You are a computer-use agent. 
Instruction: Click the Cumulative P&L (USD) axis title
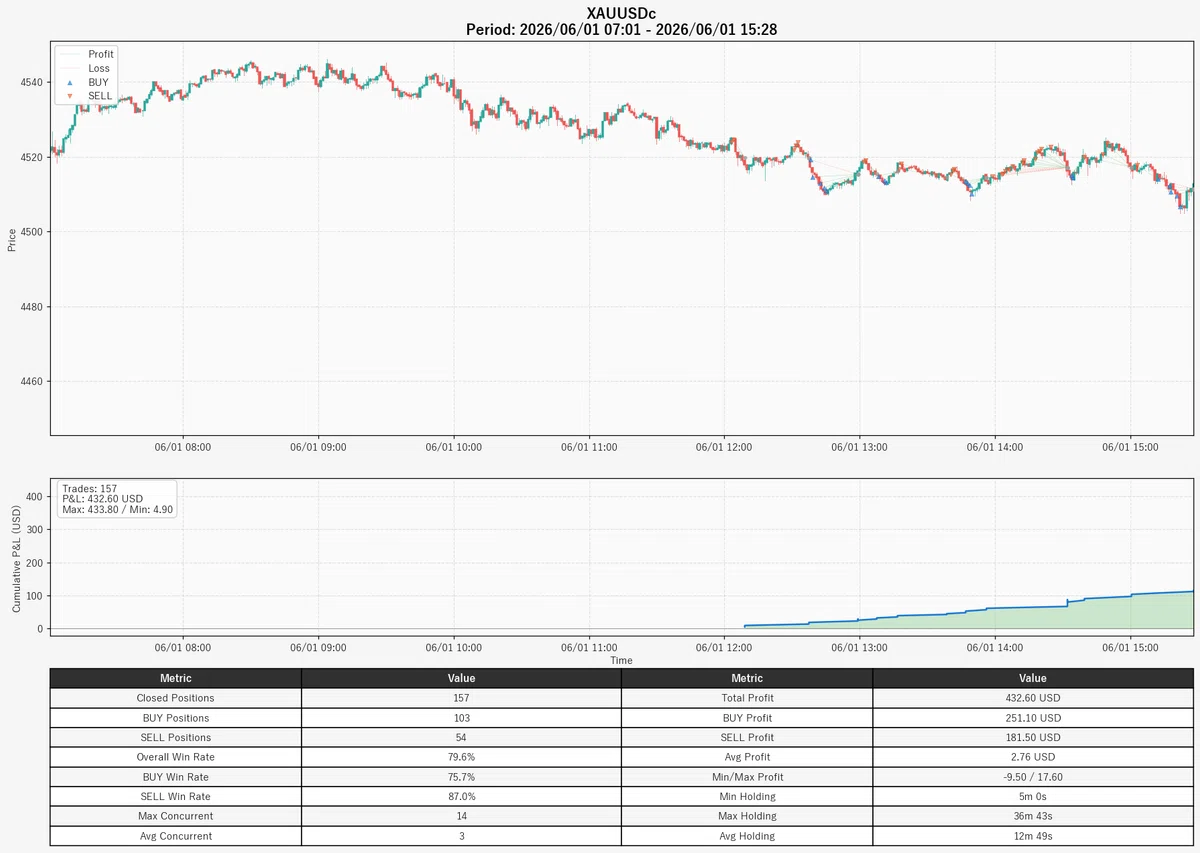[x=17, y=560]
